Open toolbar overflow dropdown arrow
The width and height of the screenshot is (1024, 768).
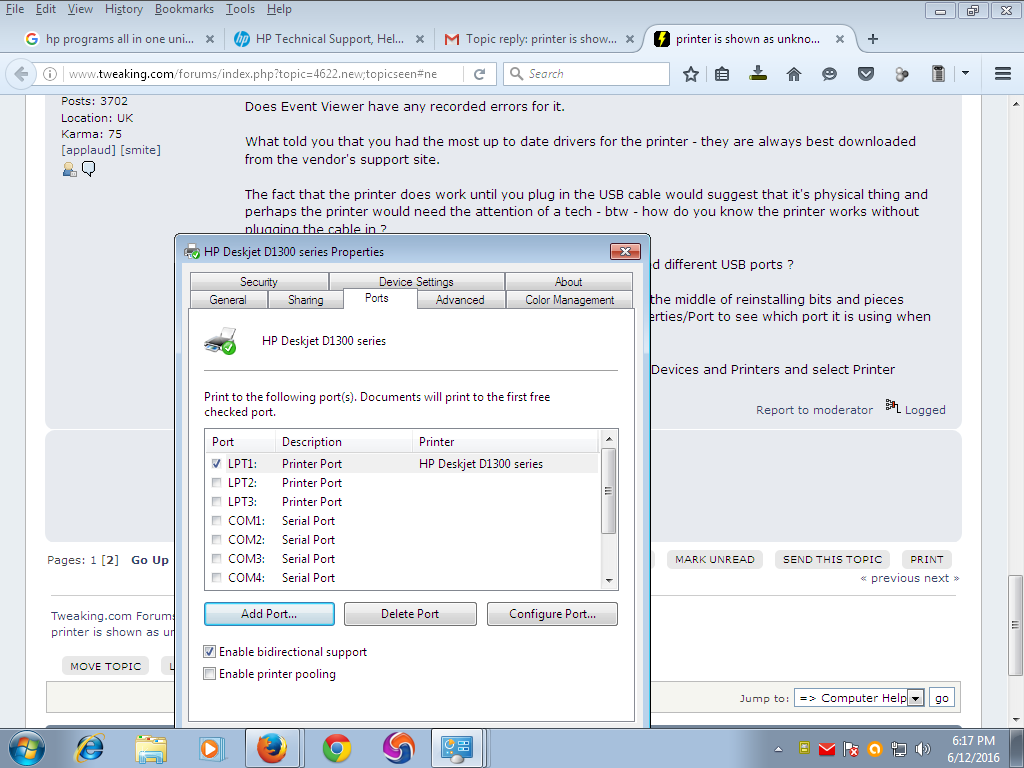click(965, 74)
